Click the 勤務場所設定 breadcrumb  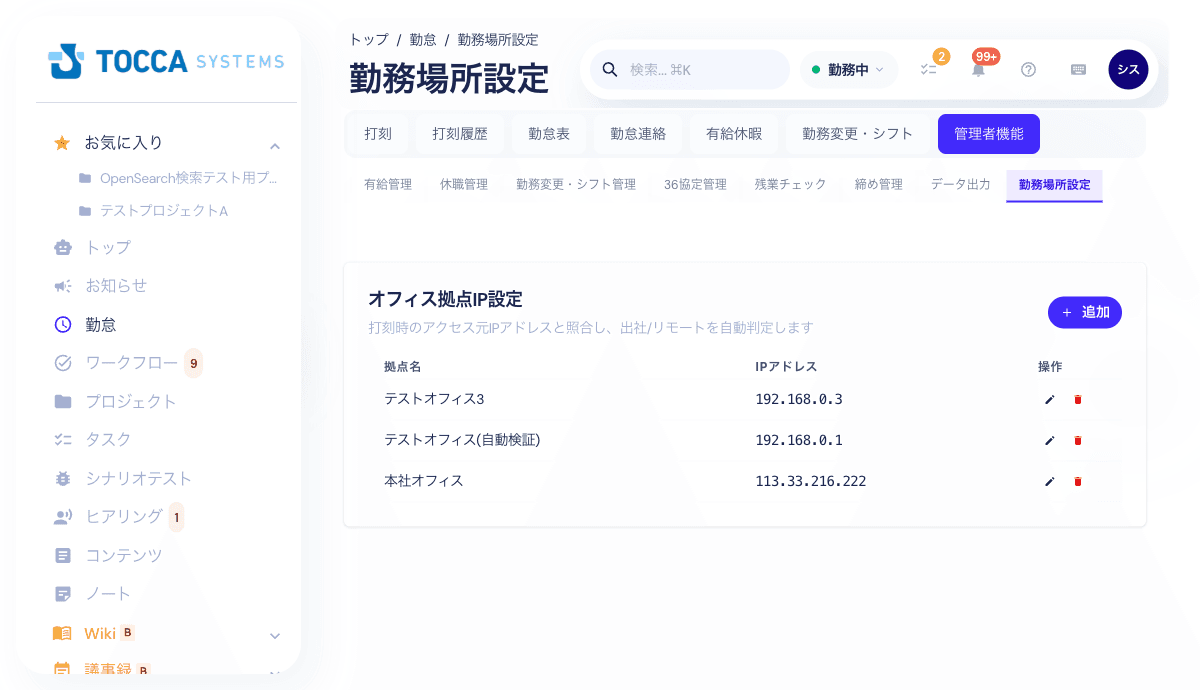(x=498, y=40)
